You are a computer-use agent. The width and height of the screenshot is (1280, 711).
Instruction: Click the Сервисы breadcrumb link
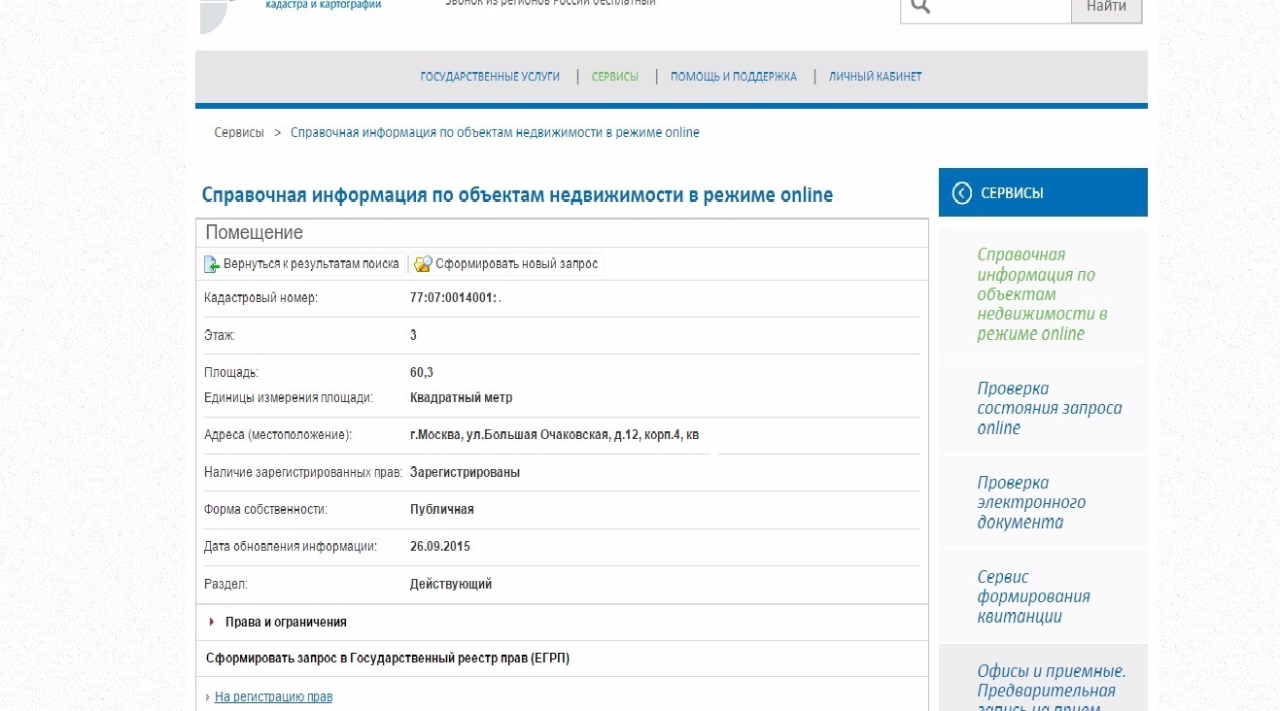[239, 133]
